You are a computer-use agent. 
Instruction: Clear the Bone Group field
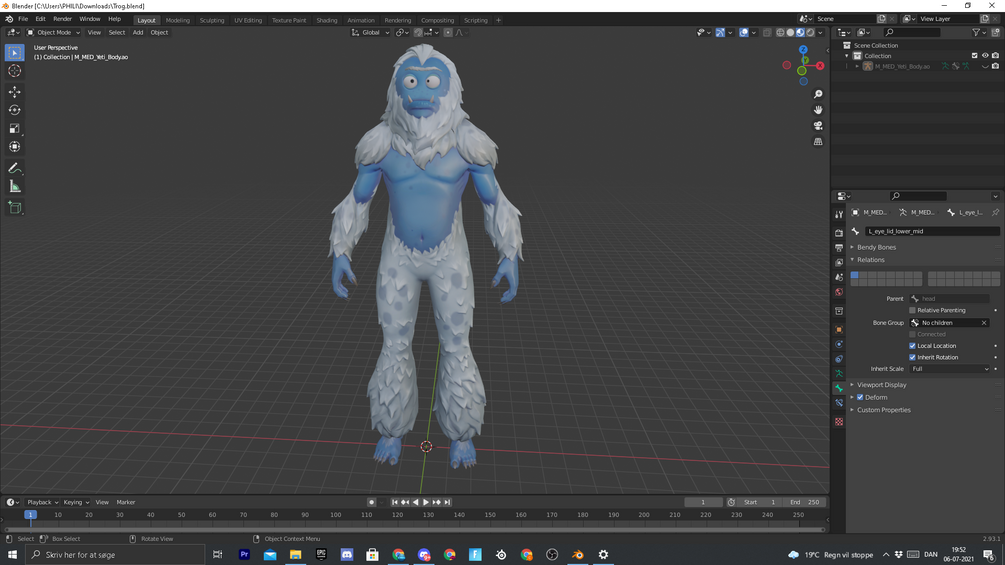point(984,323)
